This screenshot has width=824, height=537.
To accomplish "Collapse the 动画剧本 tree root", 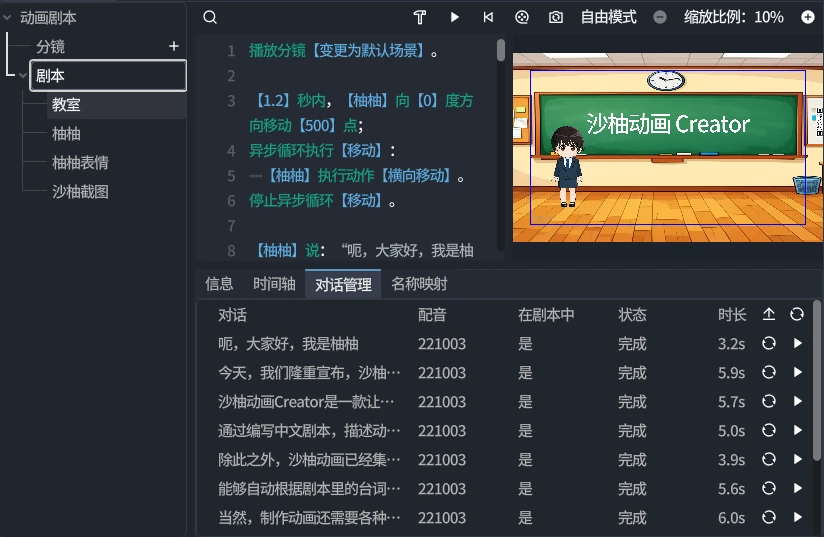I will pyautogui.click(x=7, y=18).
